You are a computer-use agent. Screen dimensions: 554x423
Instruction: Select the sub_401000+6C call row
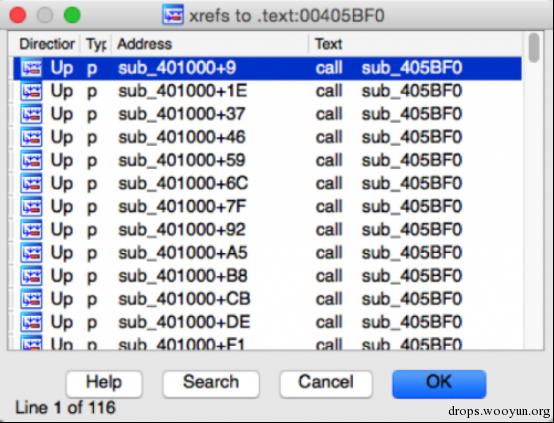point(267,184)
